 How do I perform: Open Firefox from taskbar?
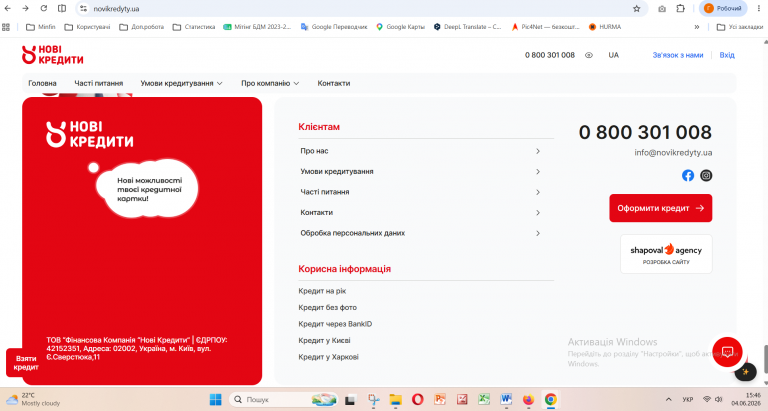tap(528, 399)
